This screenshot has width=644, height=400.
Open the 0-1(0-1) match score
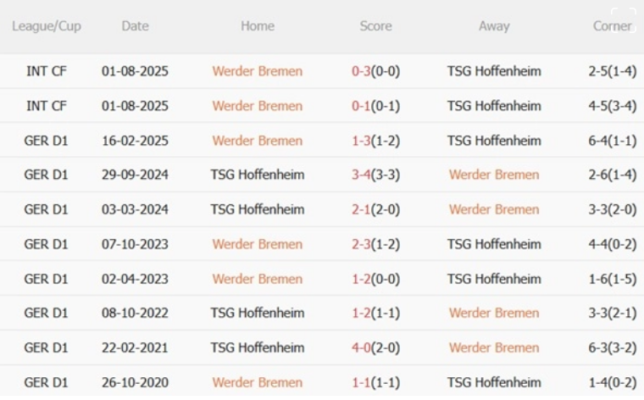click(x=375, y=106)
